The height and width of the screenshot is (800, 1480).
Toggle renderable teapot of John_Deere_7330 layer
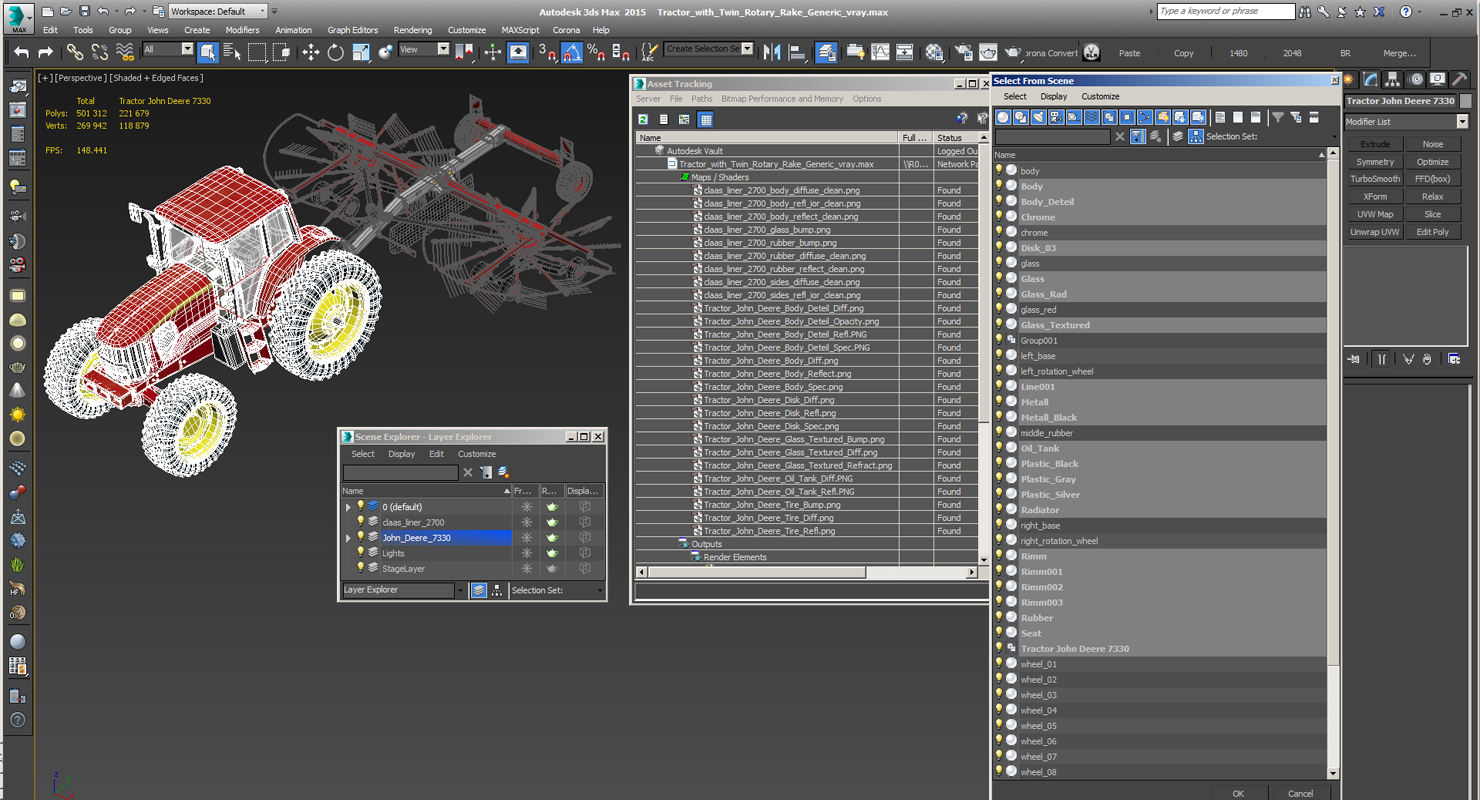pos(552,537)
